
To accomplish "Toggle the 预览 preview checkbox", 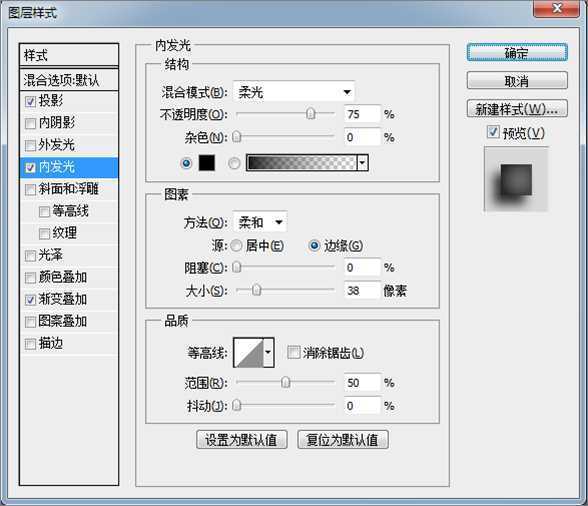I will point(493,132).
